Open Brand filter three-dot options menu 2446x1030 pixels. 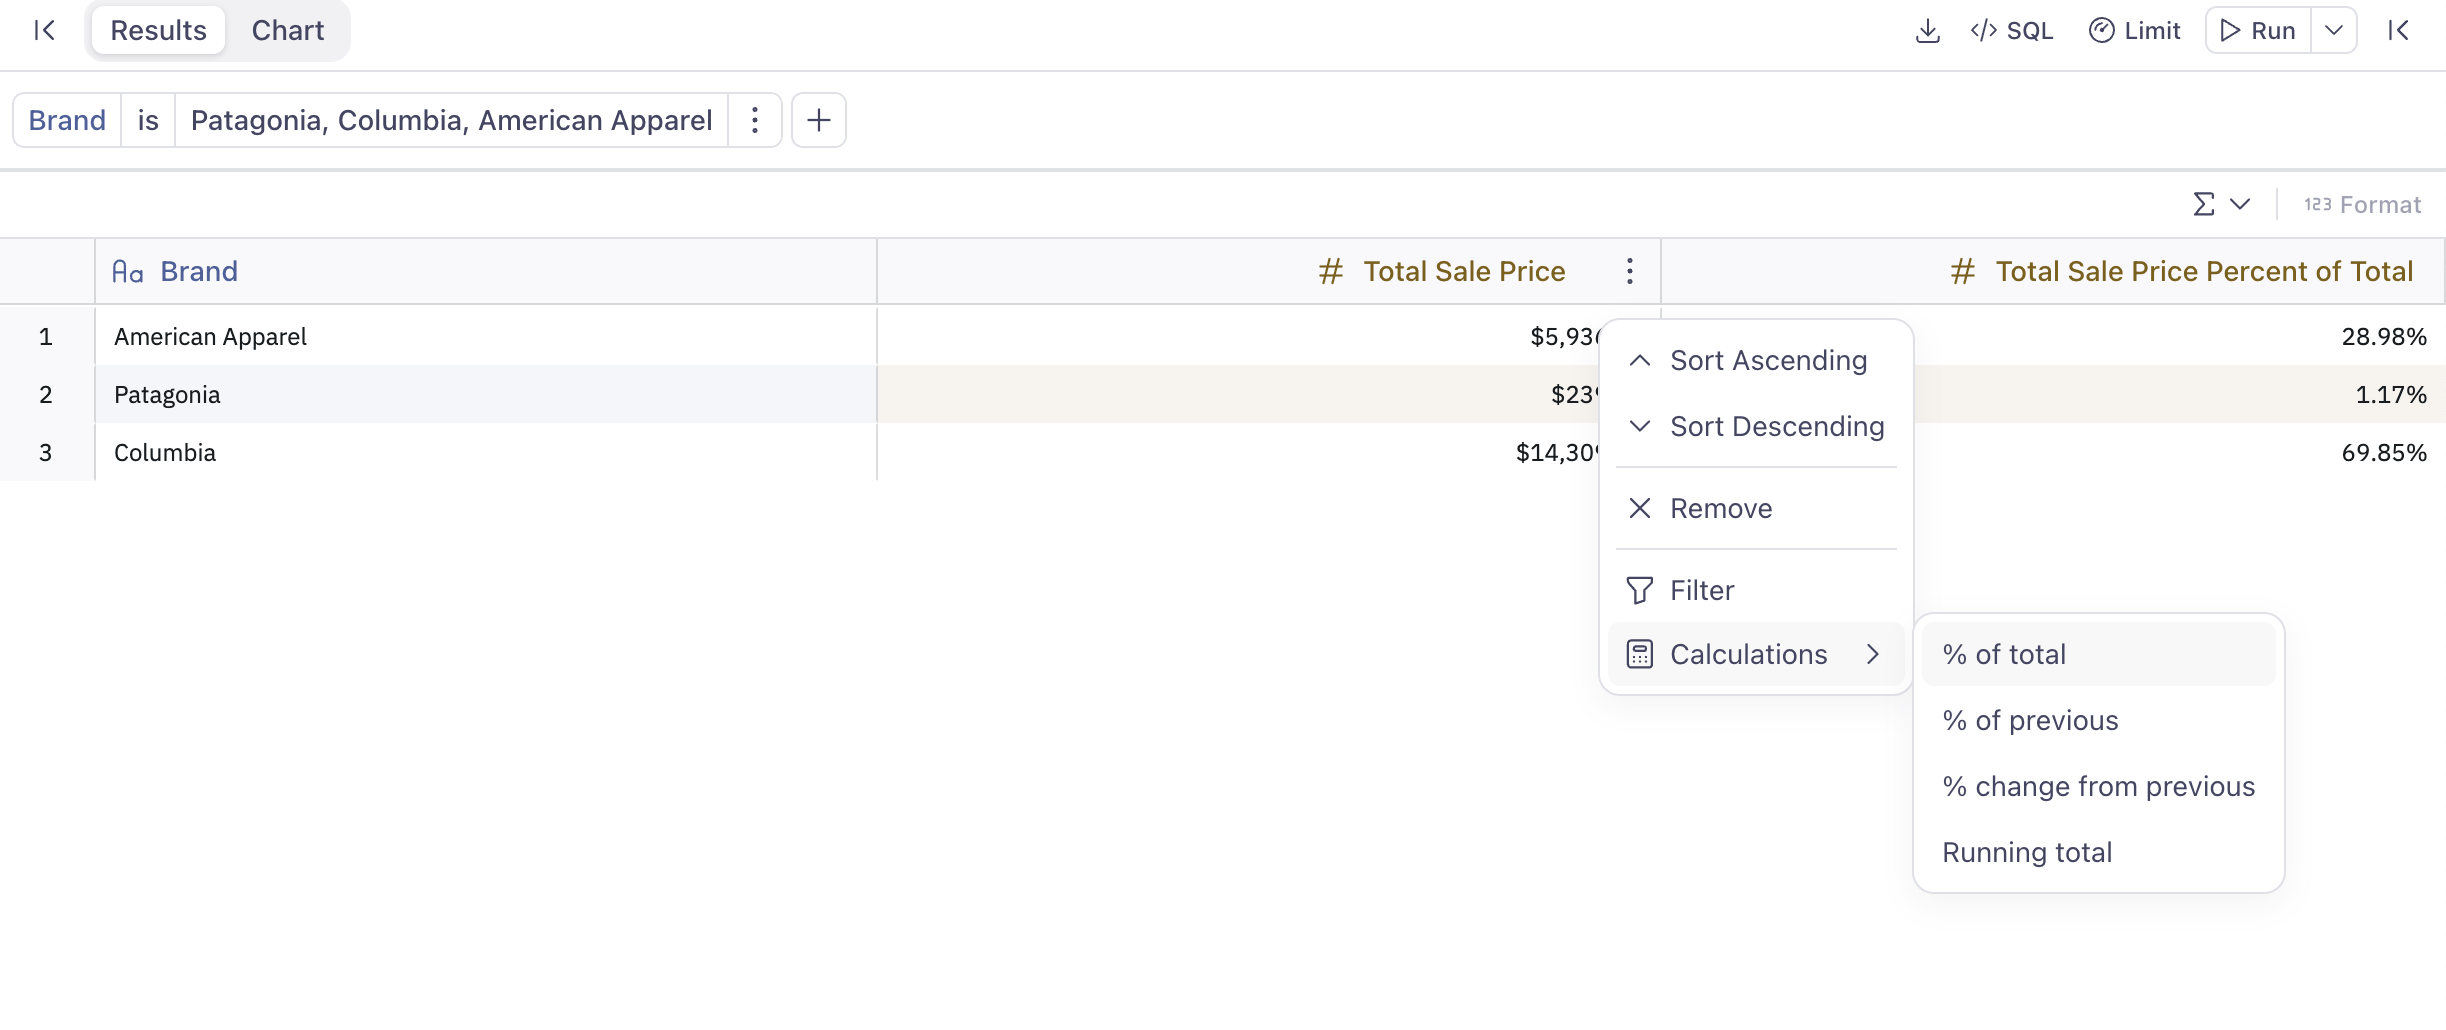pos(755,121)
